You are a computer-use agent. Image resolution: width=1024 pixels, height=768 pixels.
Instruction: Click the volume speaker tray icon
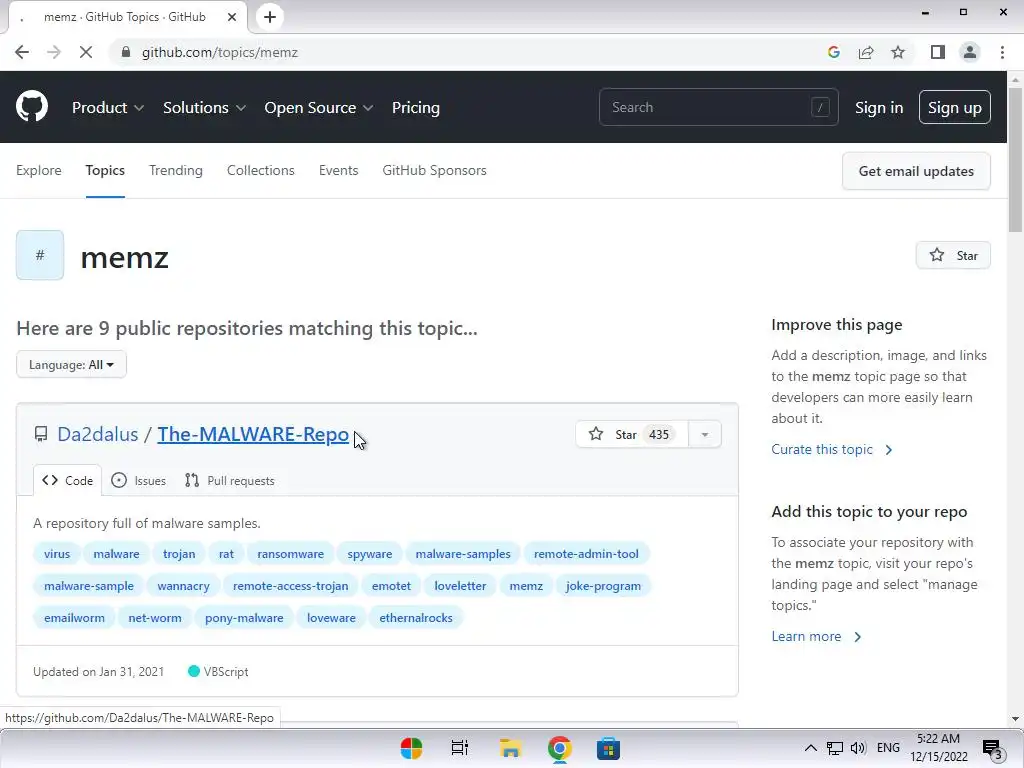pos(858,748)
